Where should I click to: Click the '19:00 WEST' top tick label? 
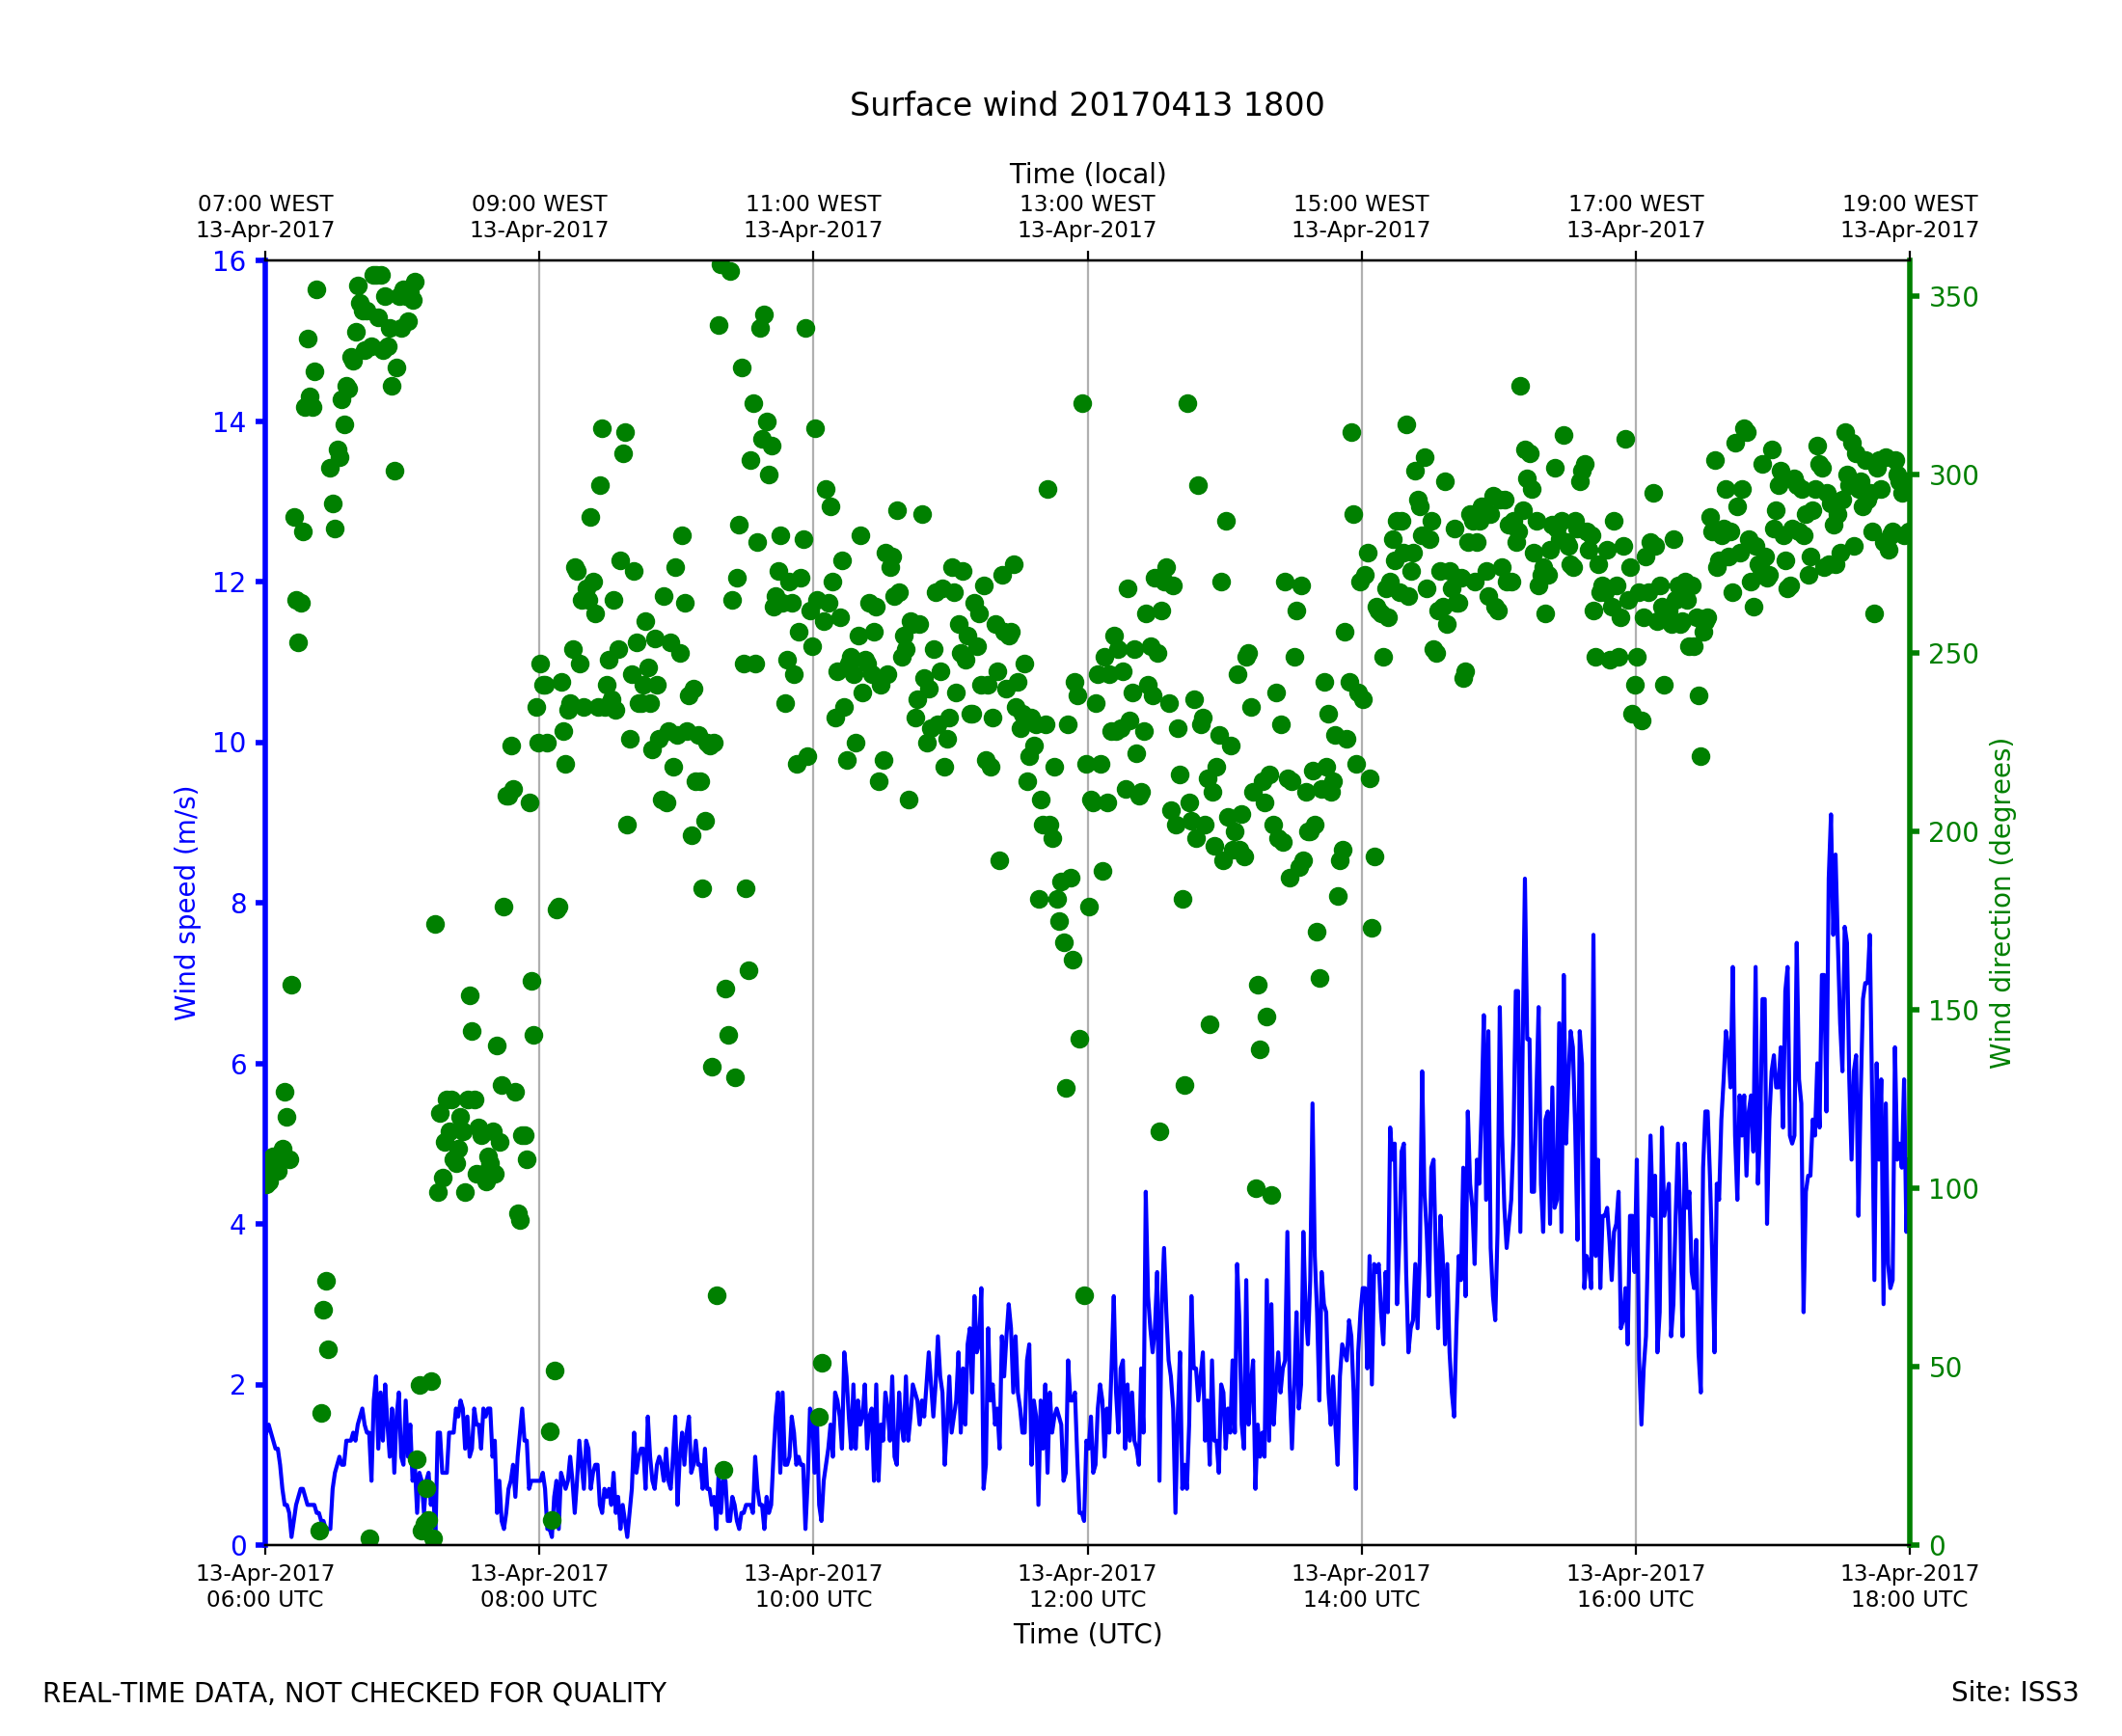pyautogui.click(x=1909, y=204)
